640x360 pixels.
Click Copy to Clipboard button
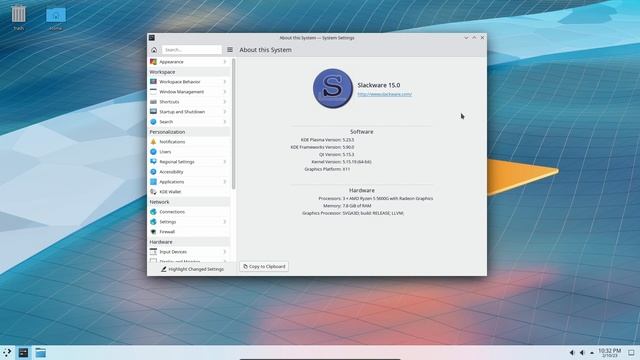click(264, 267)
